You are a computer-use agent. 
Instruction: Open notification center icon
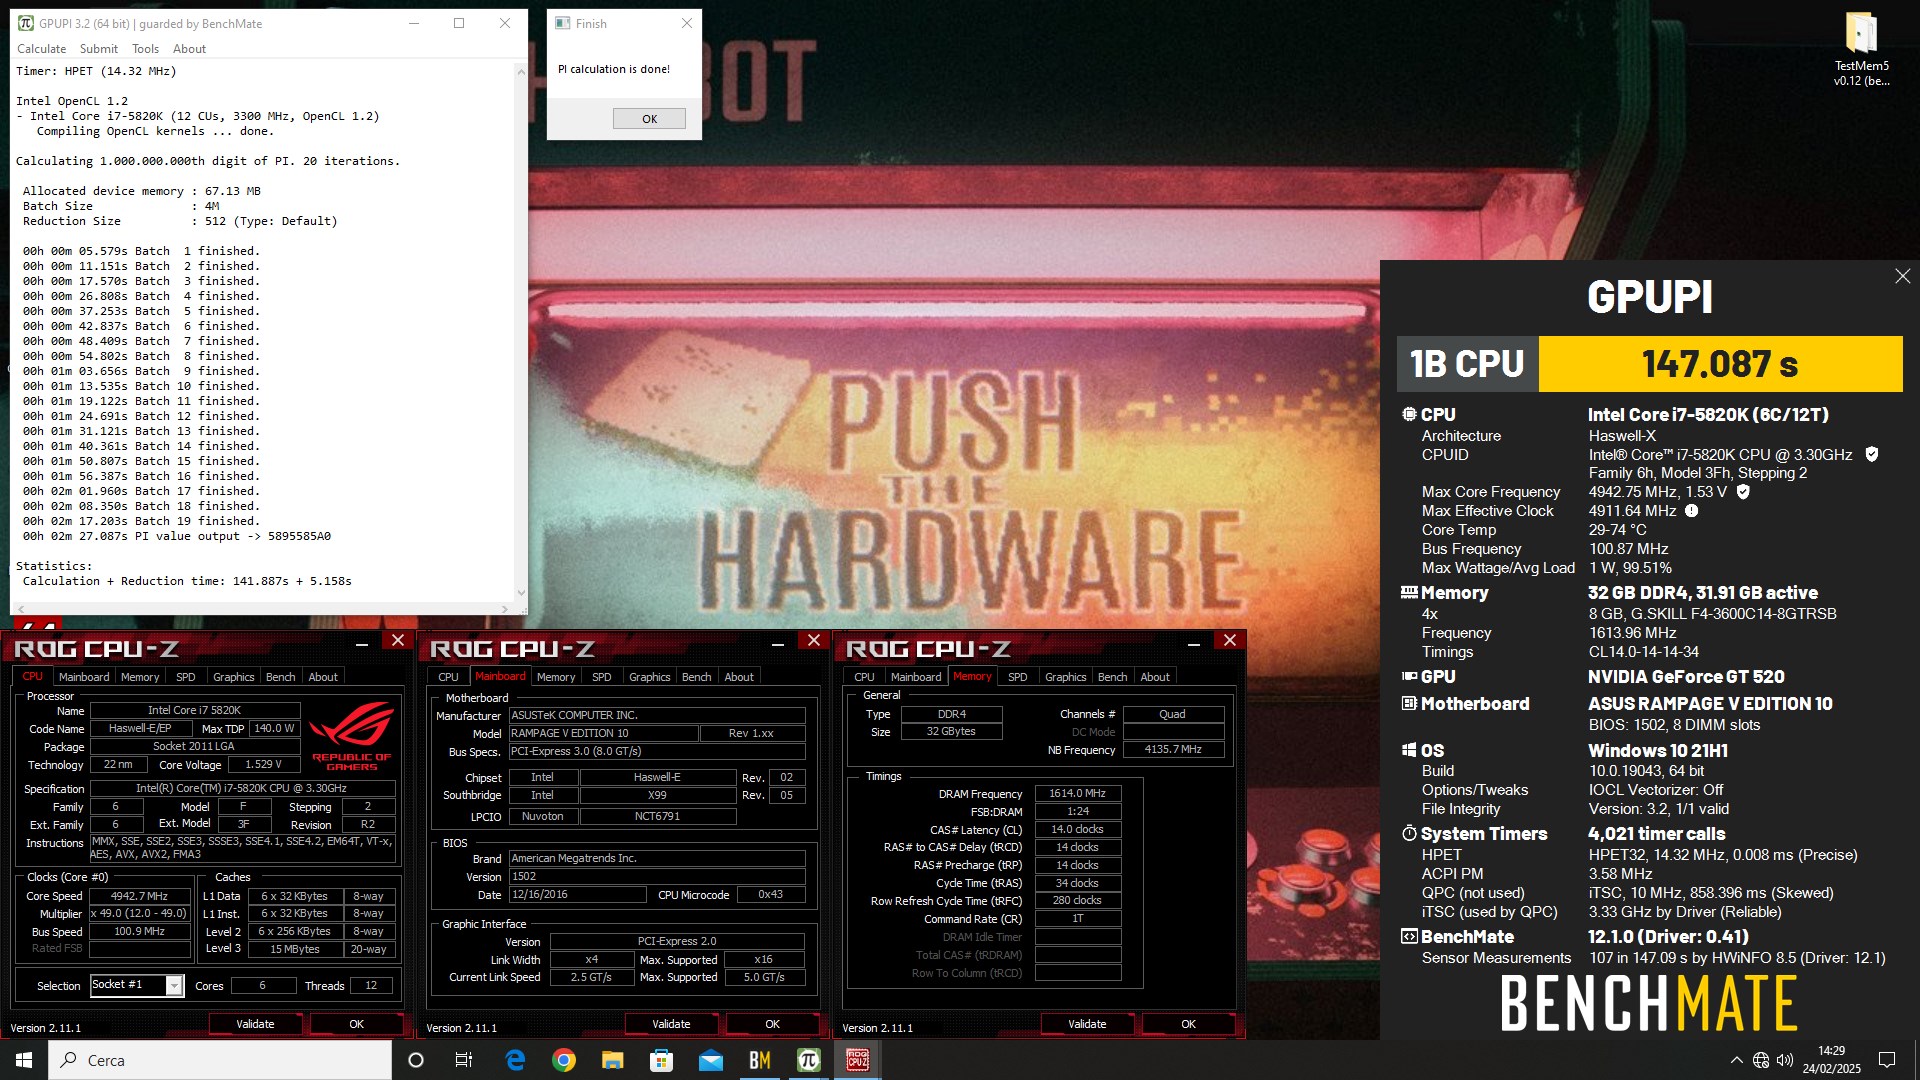(x=1887, y=1060)
